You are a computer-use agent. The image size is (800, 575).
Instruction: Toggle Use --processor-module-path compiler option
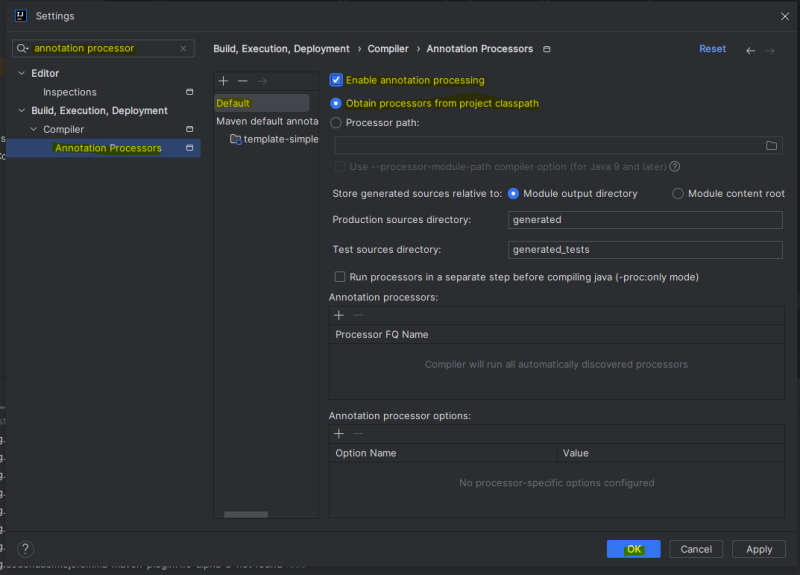click(339, 167)
